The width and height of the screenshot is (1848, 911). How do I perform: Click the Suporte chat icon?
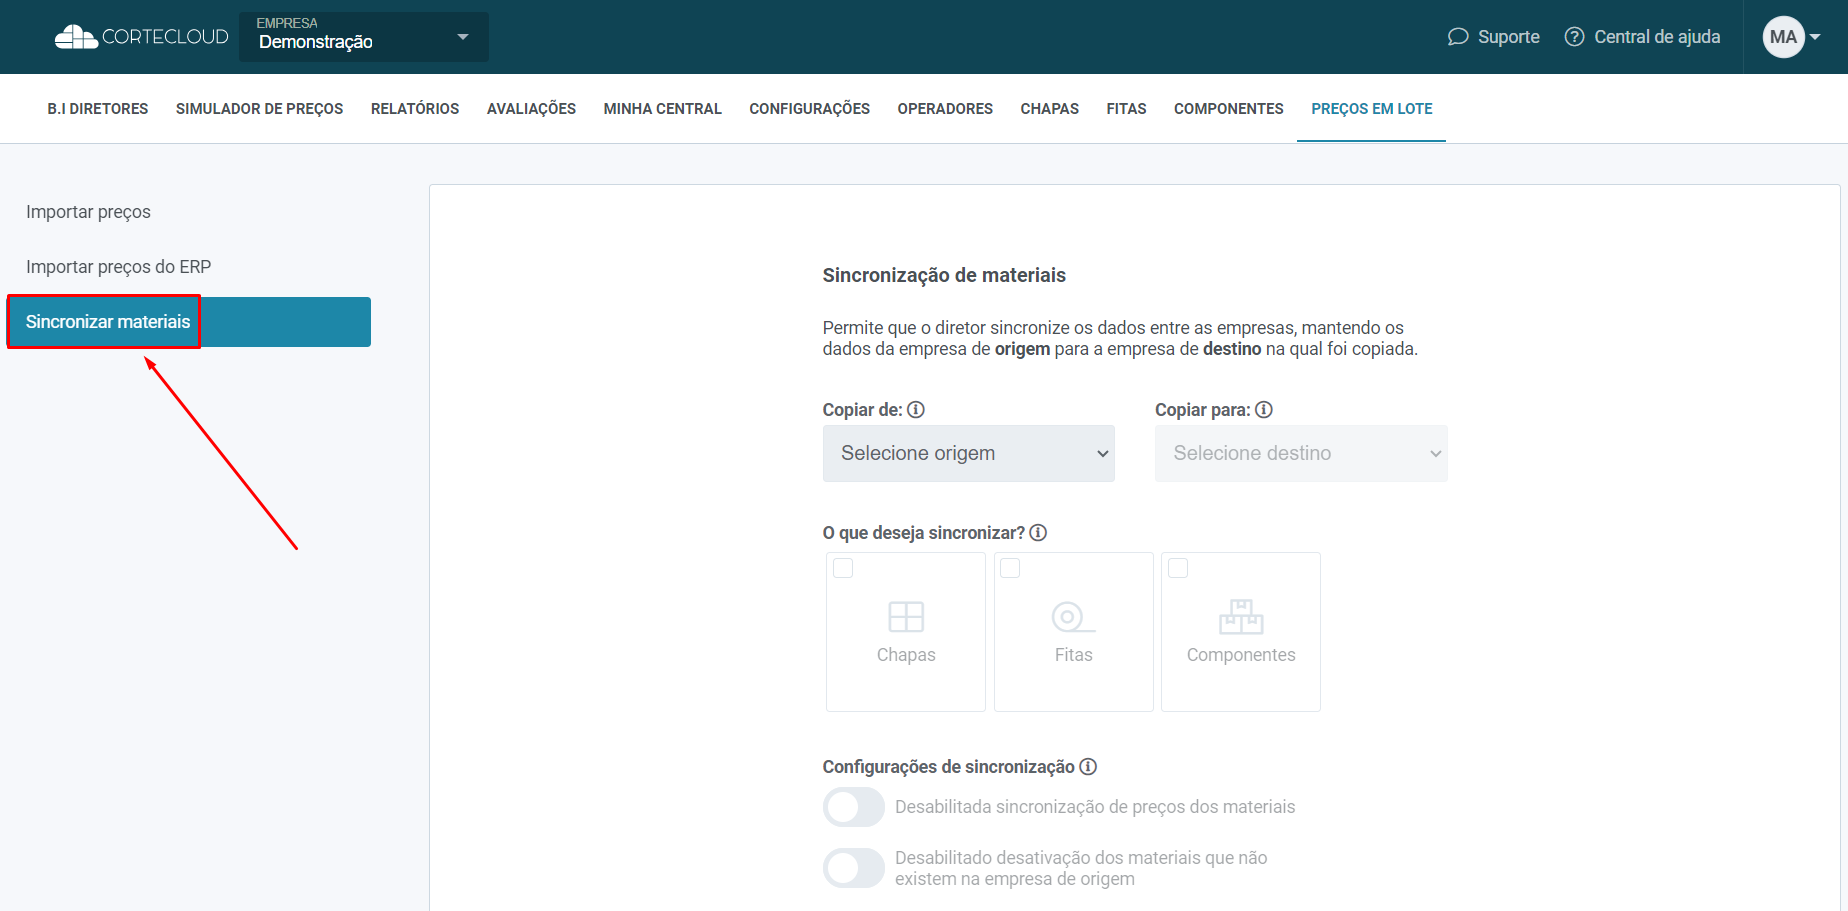[1457, 37]
